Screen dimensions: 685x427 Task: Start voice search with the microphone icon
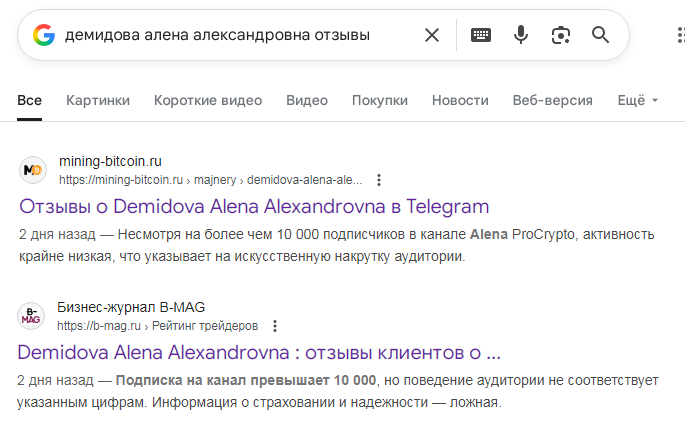(521, 35)
